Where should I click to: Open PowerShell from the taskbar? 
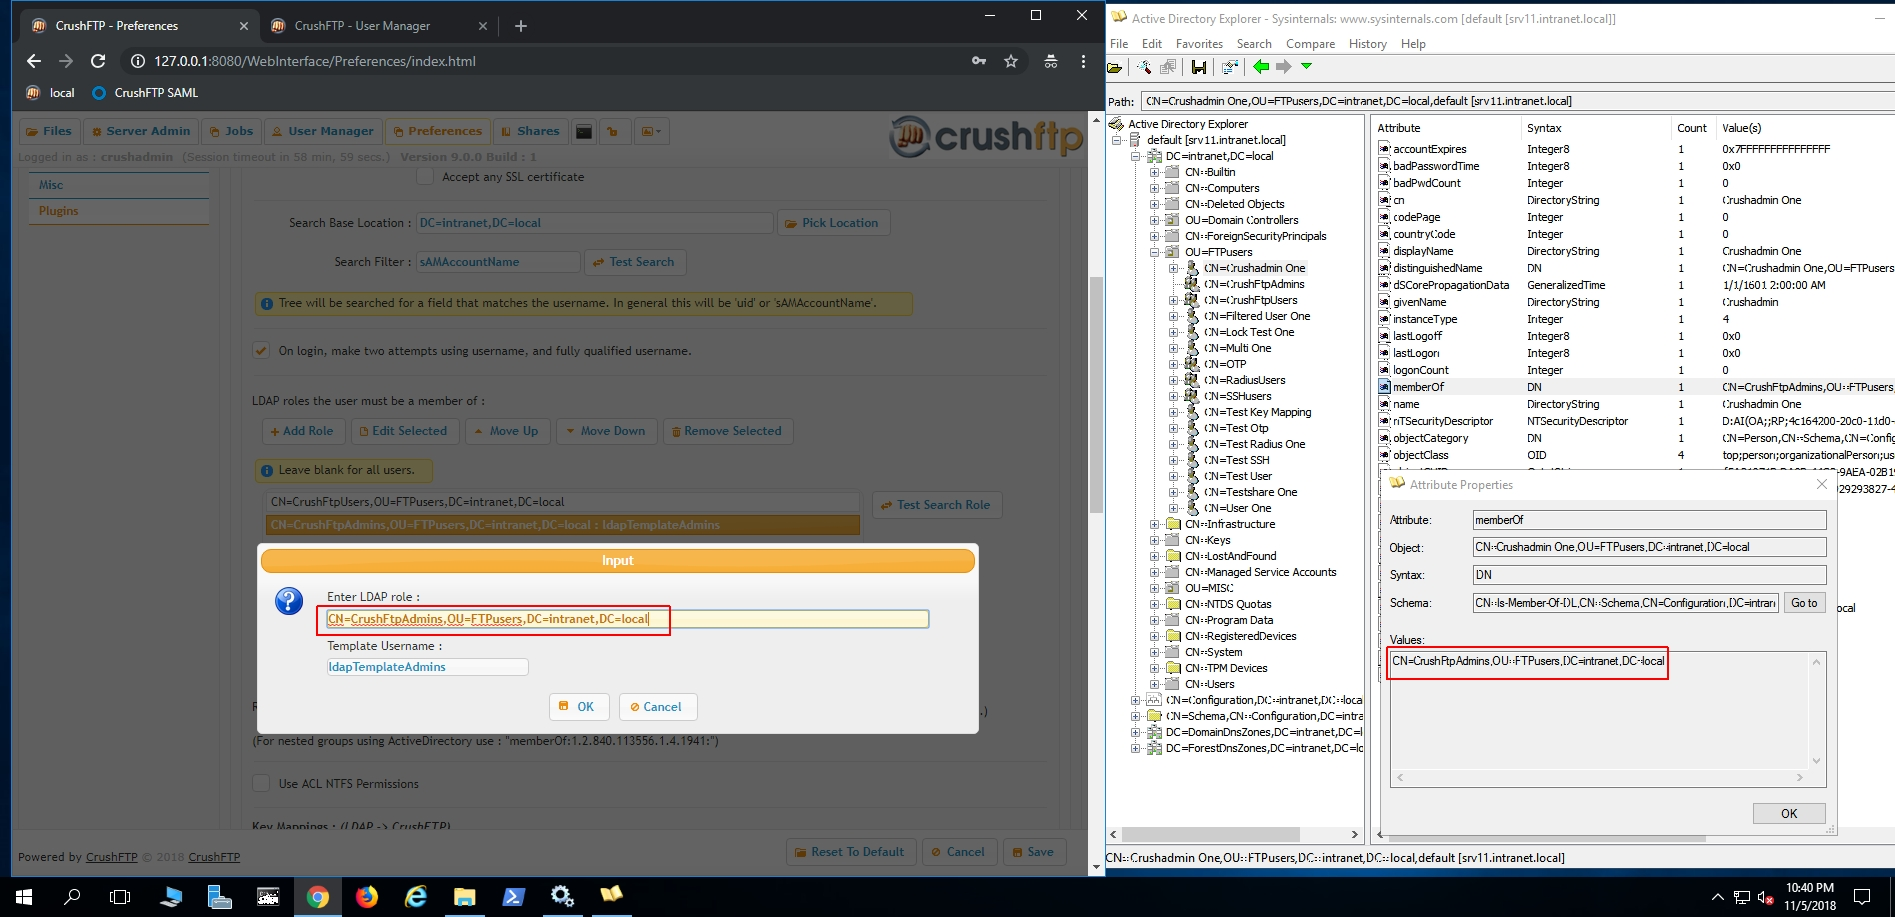(513, 897)
